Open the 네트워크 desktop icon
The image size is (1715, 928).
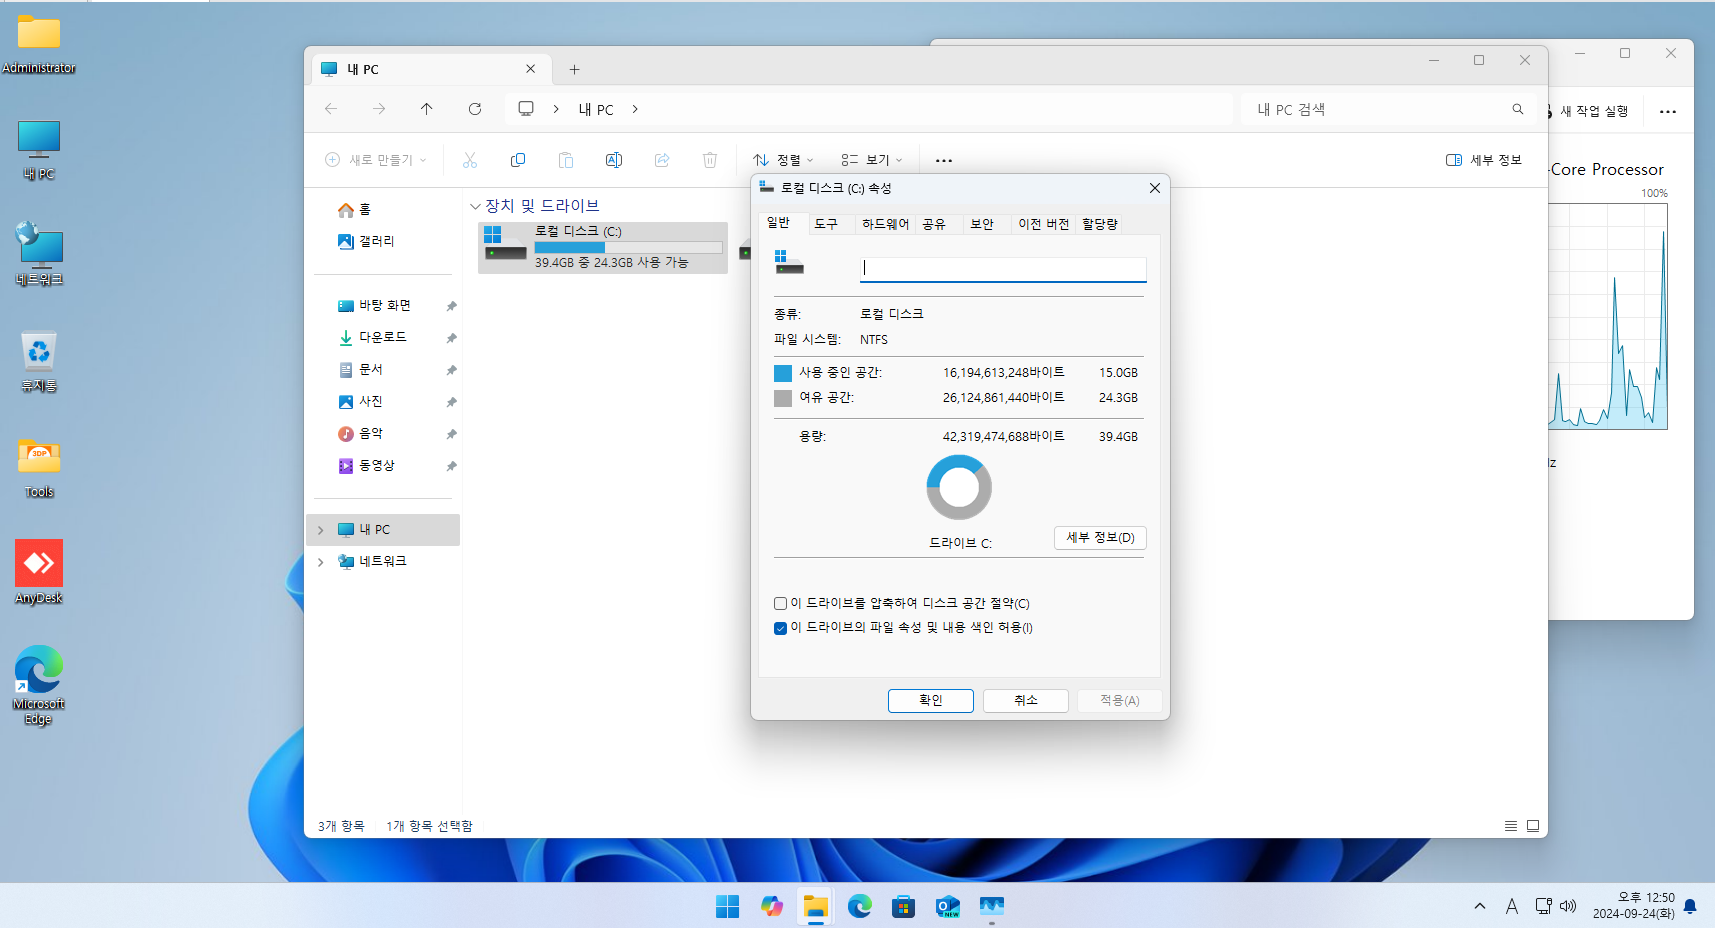pos(39,255)
